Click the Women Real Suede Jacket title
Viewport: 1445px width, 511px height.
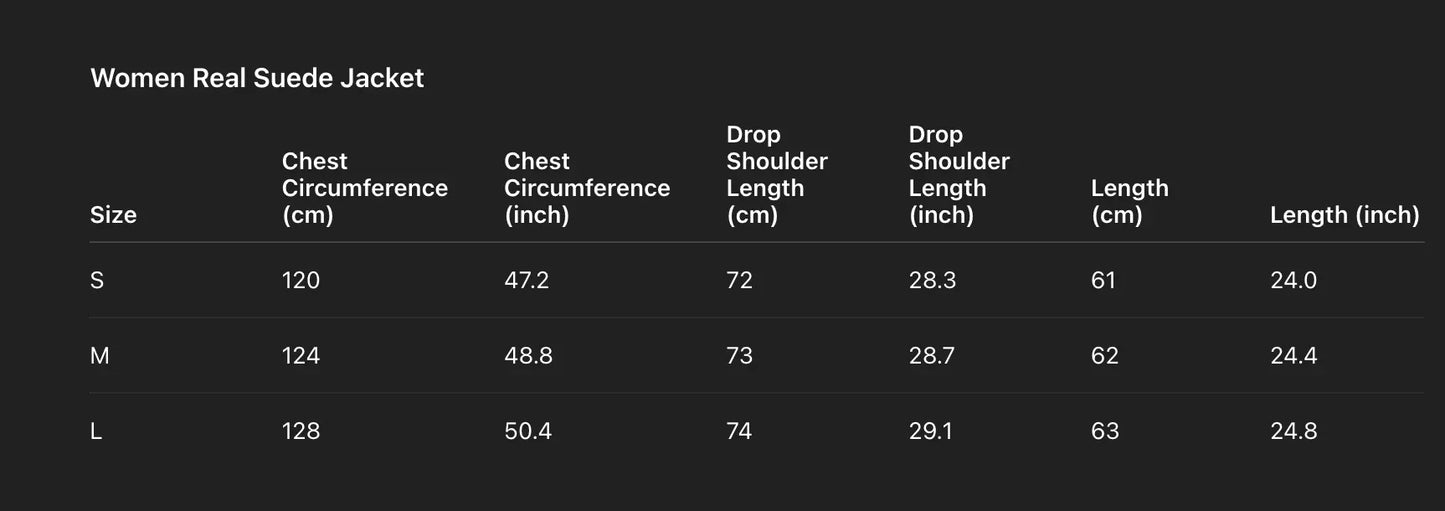257,78
